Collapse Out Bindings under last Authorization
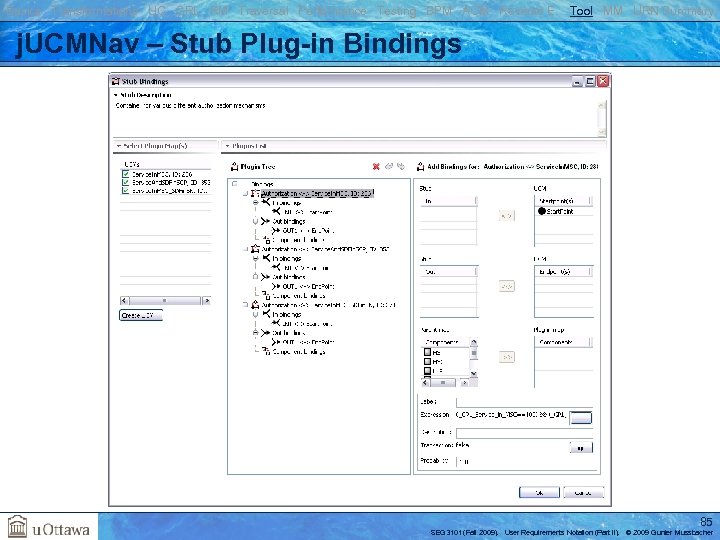Image resolution: width=720 pixels, height=540 pixels. (x=255, y=333)
